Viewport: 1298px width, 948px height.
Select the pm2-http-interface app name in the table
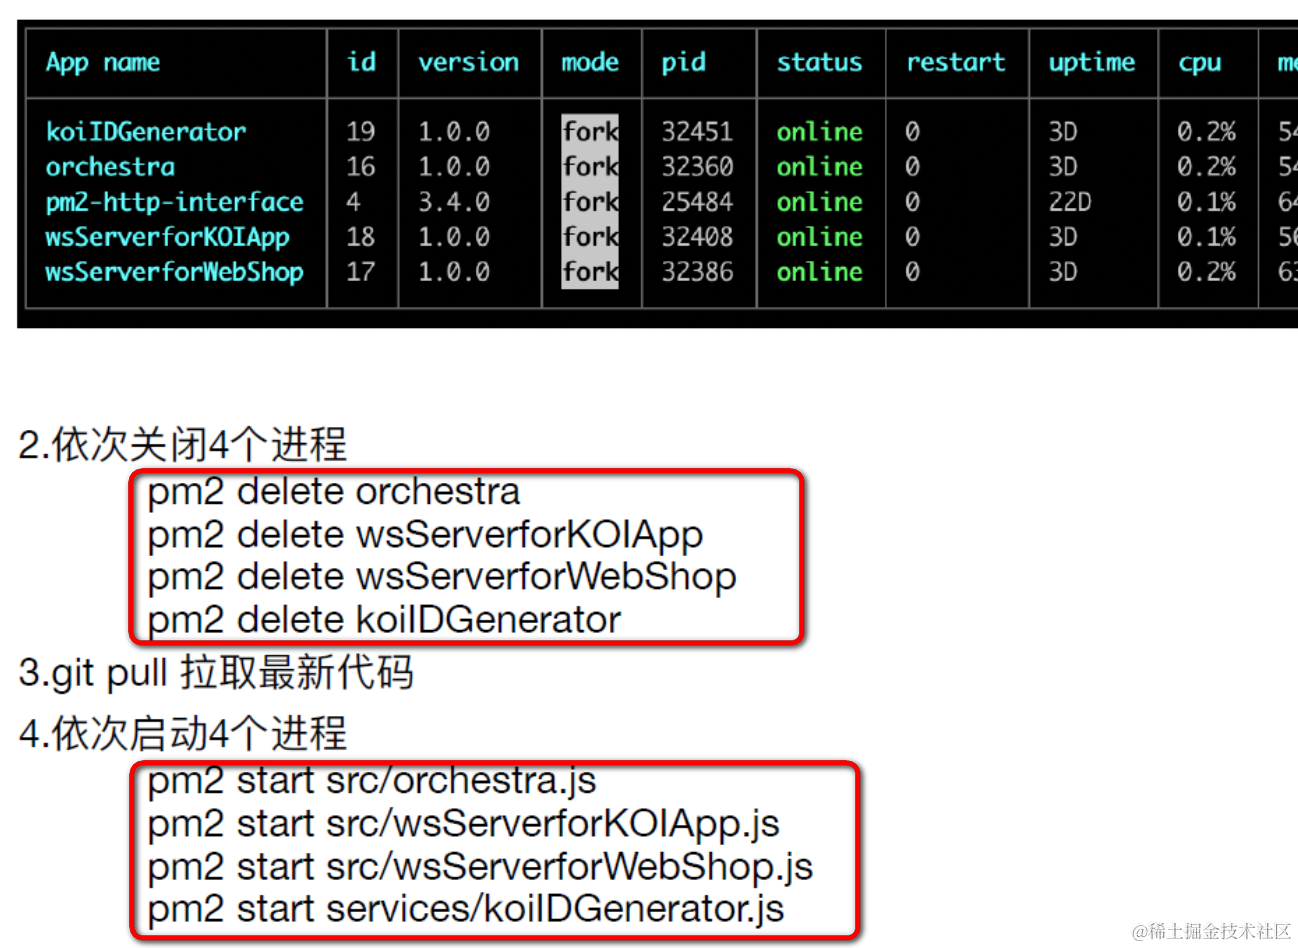coord(174,202)
